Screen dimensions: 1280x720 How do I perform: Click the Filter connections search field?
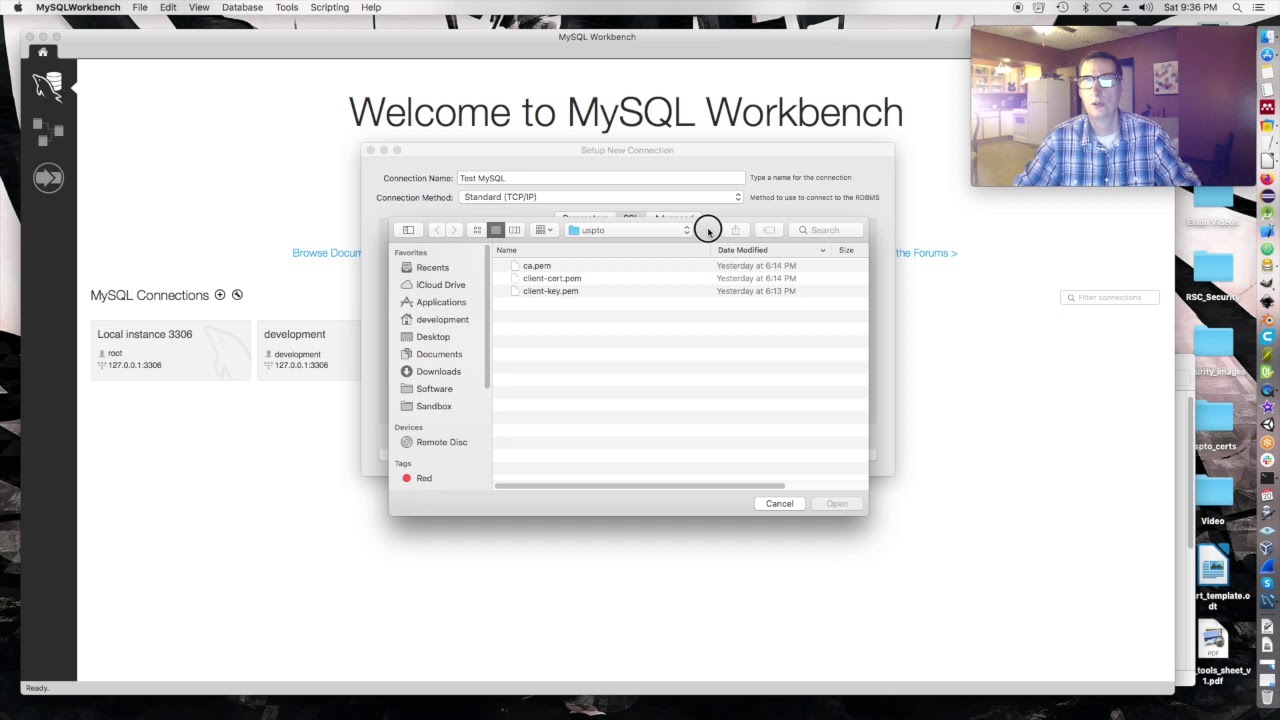1109,297
